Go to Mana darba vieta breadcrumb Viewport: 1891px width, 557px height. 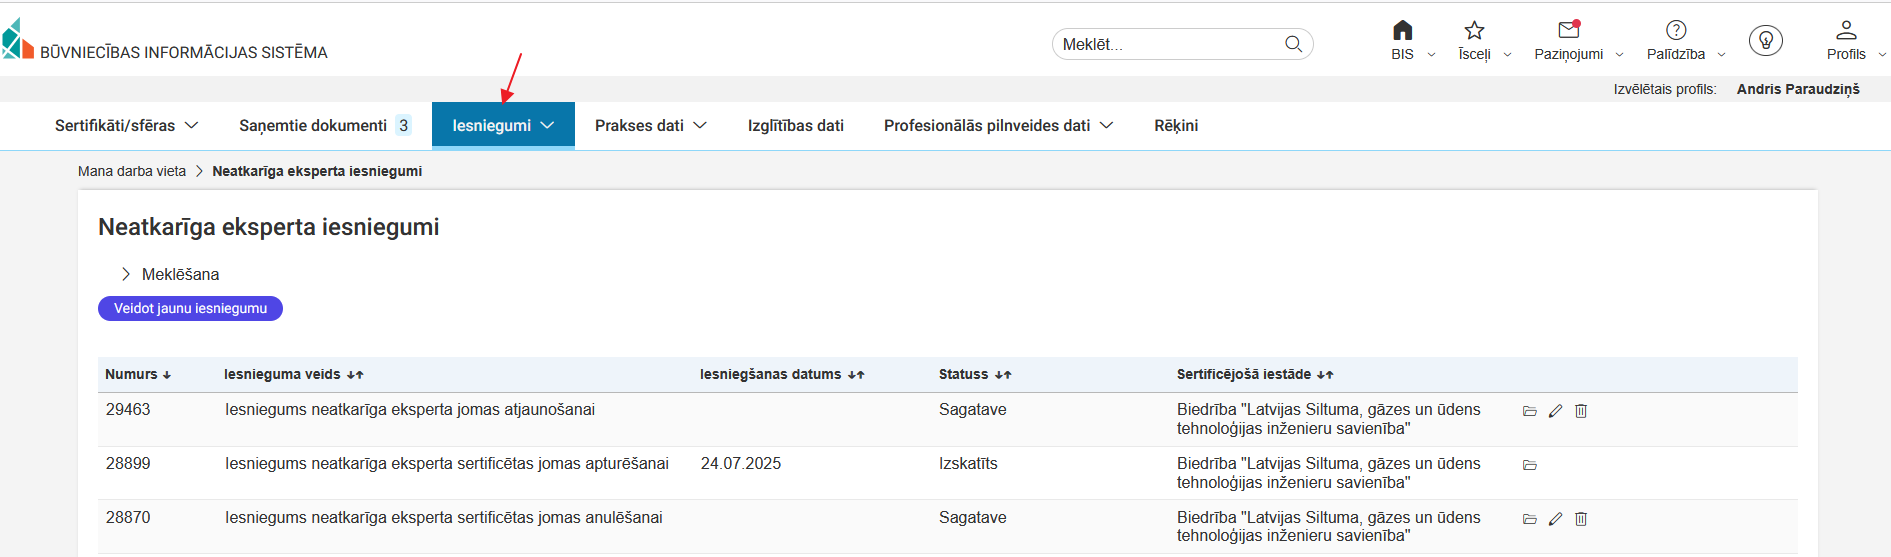(x=132, y=171)
